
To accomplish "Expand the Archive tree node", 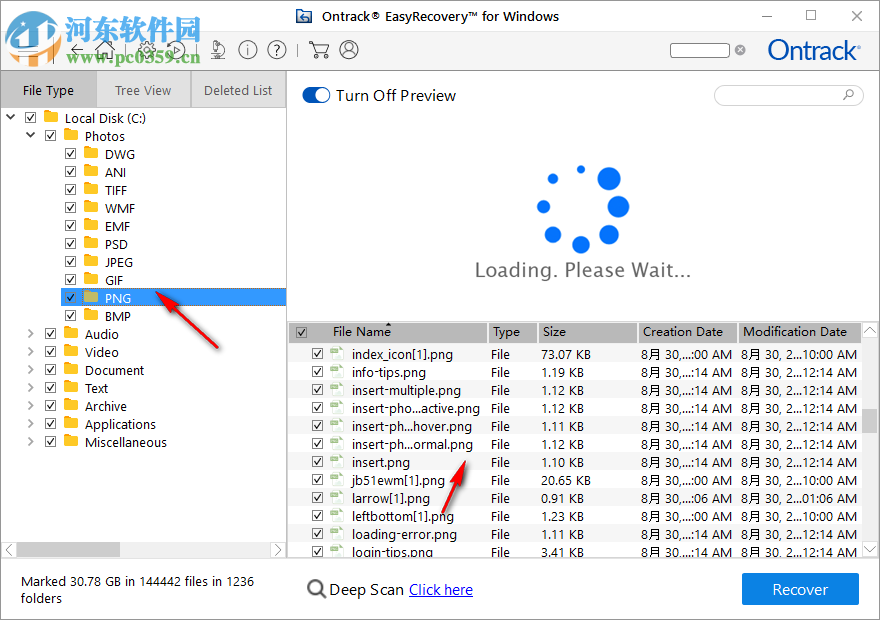I will click(x=30, y=405).
